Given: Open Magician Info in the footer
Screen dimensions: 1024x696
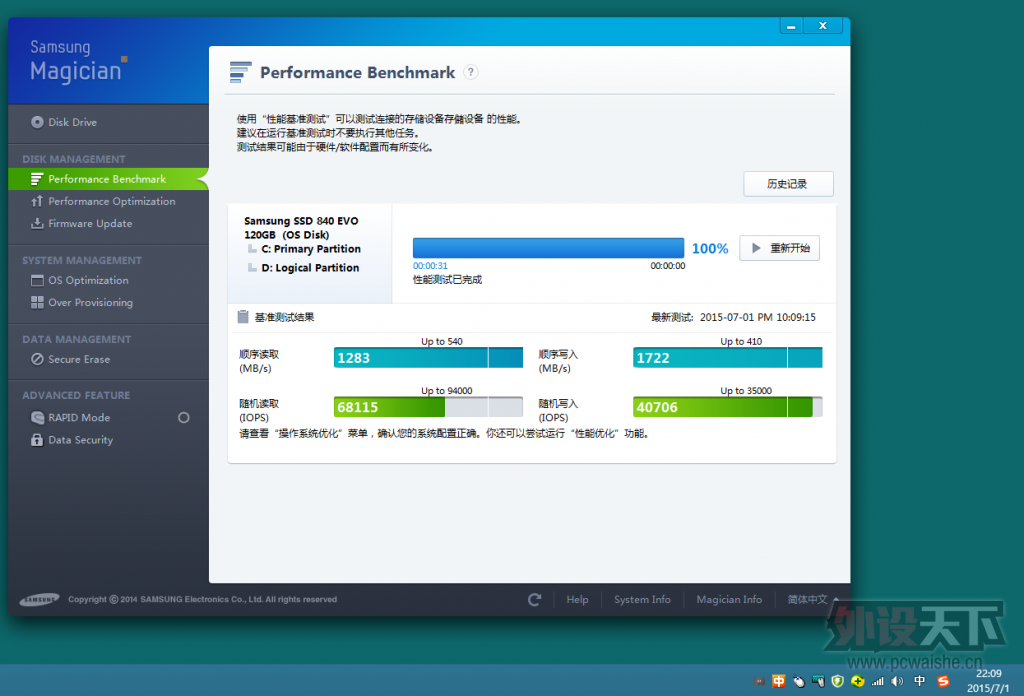Looking at the screenshot, I should point(729,599).
